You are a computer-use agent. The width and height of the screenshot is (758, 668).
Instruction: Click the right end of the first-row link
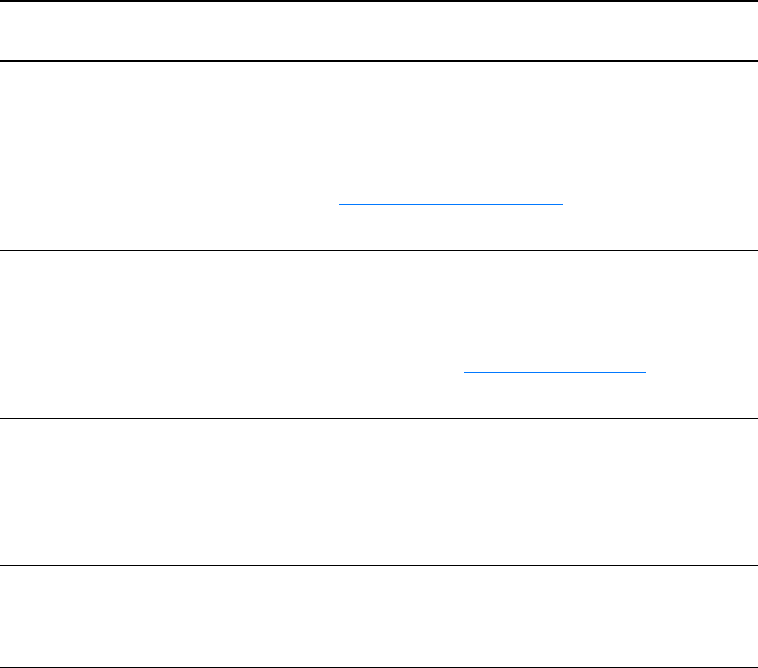(x=562, y=203)
